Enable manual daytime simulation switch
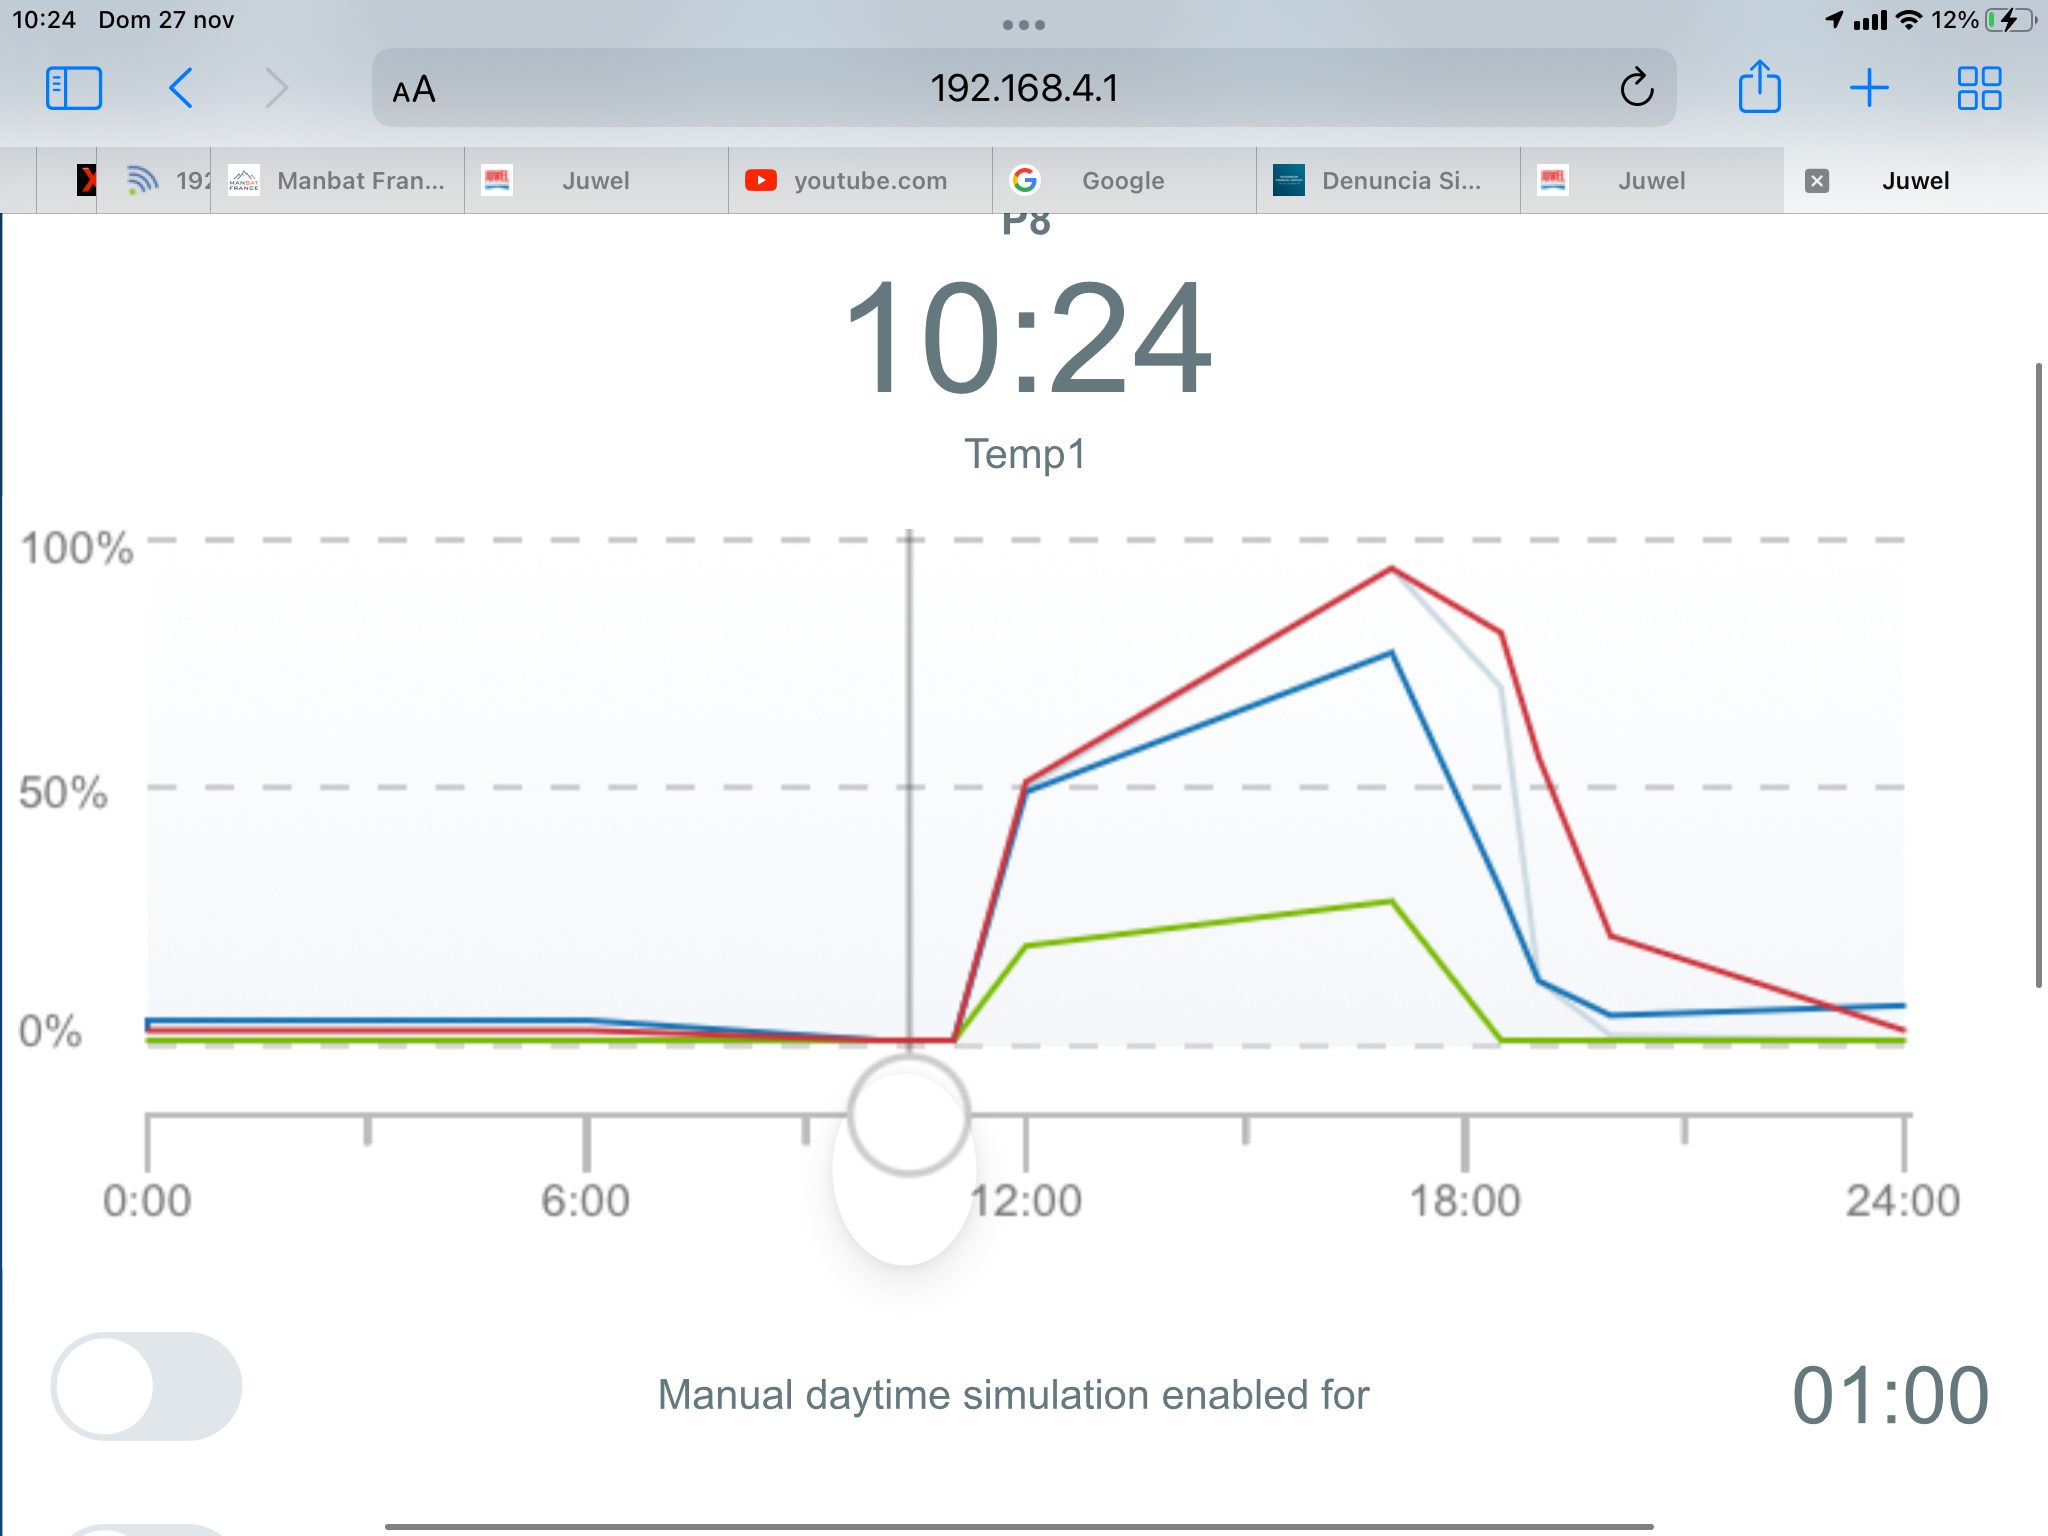The height and width of the screenshot is (1536, 2048). 146,1386
